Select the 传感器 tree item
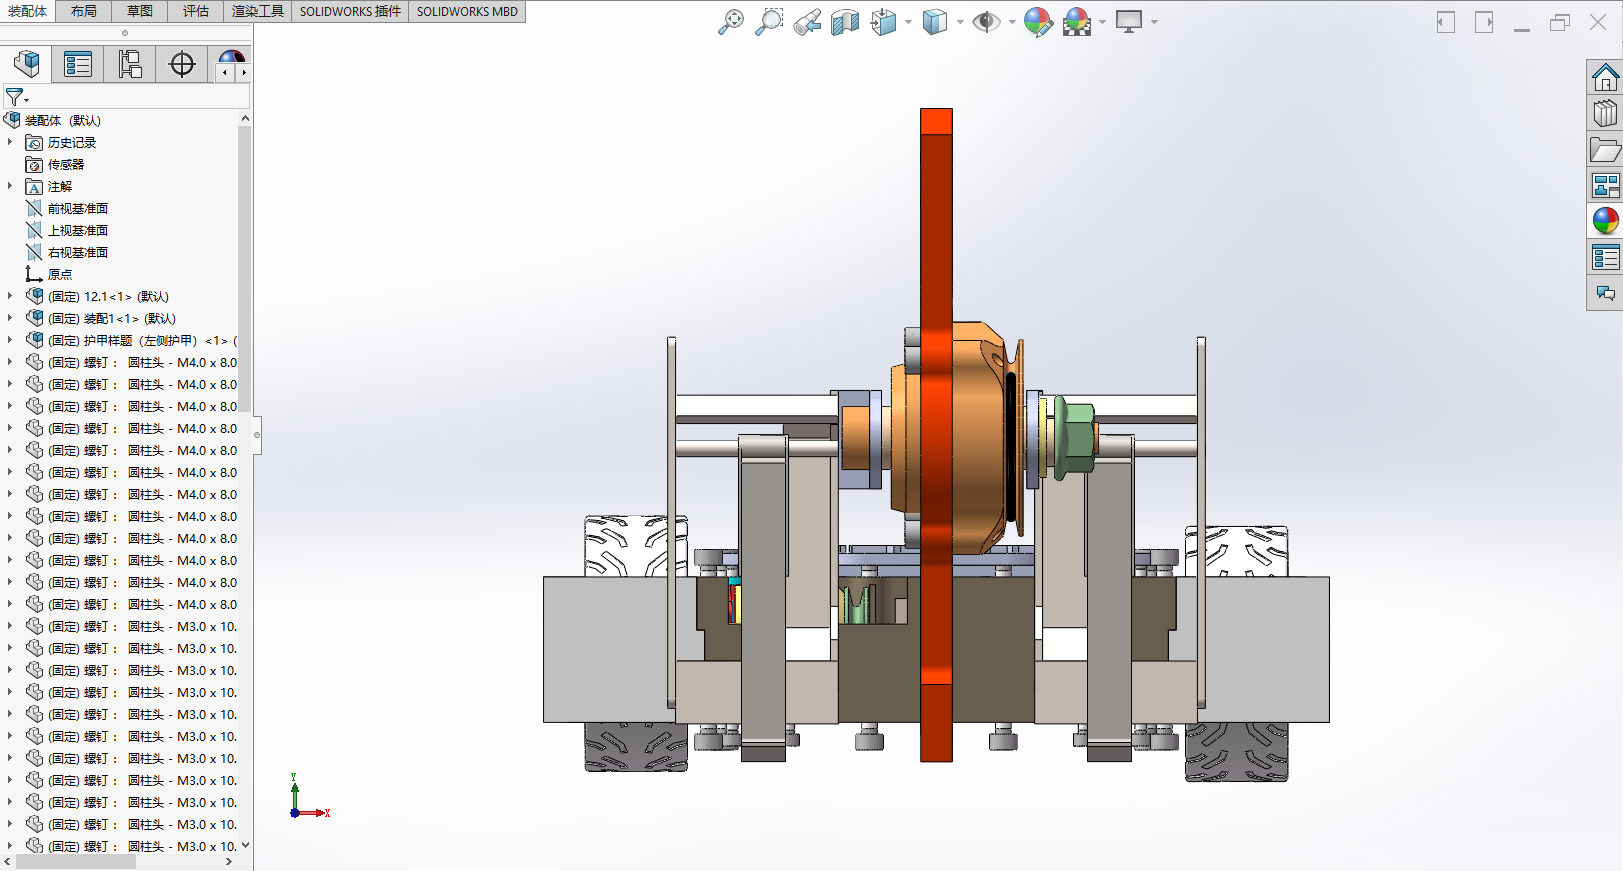The image size is (1623, 871). (66, 164)
